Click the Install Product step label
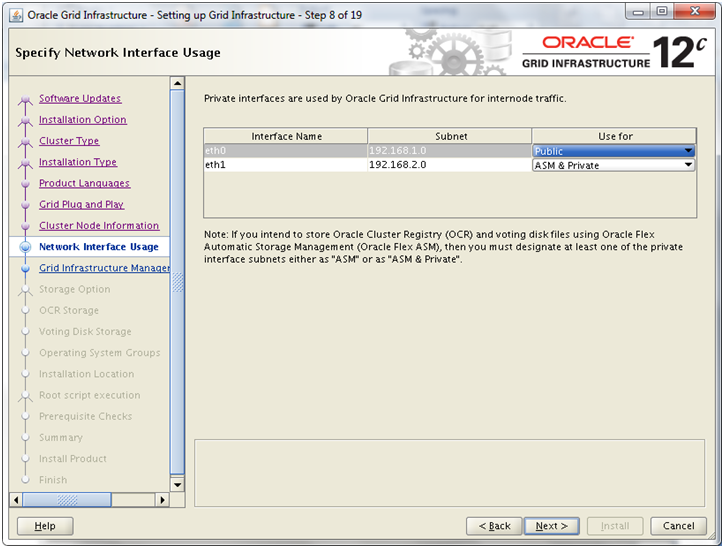This screenshot has height=548, width=724. pyautogui.click(x=73, y=459)
